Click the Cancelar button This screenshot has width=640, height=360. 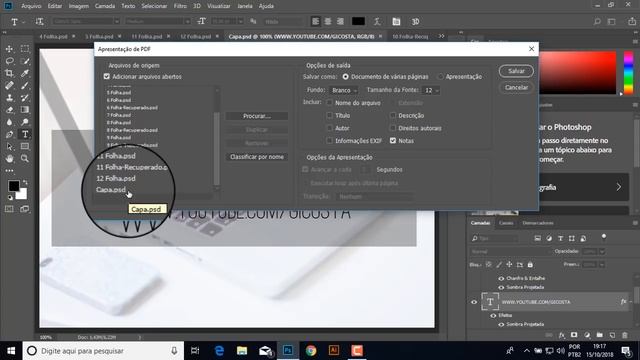[516, 87]
